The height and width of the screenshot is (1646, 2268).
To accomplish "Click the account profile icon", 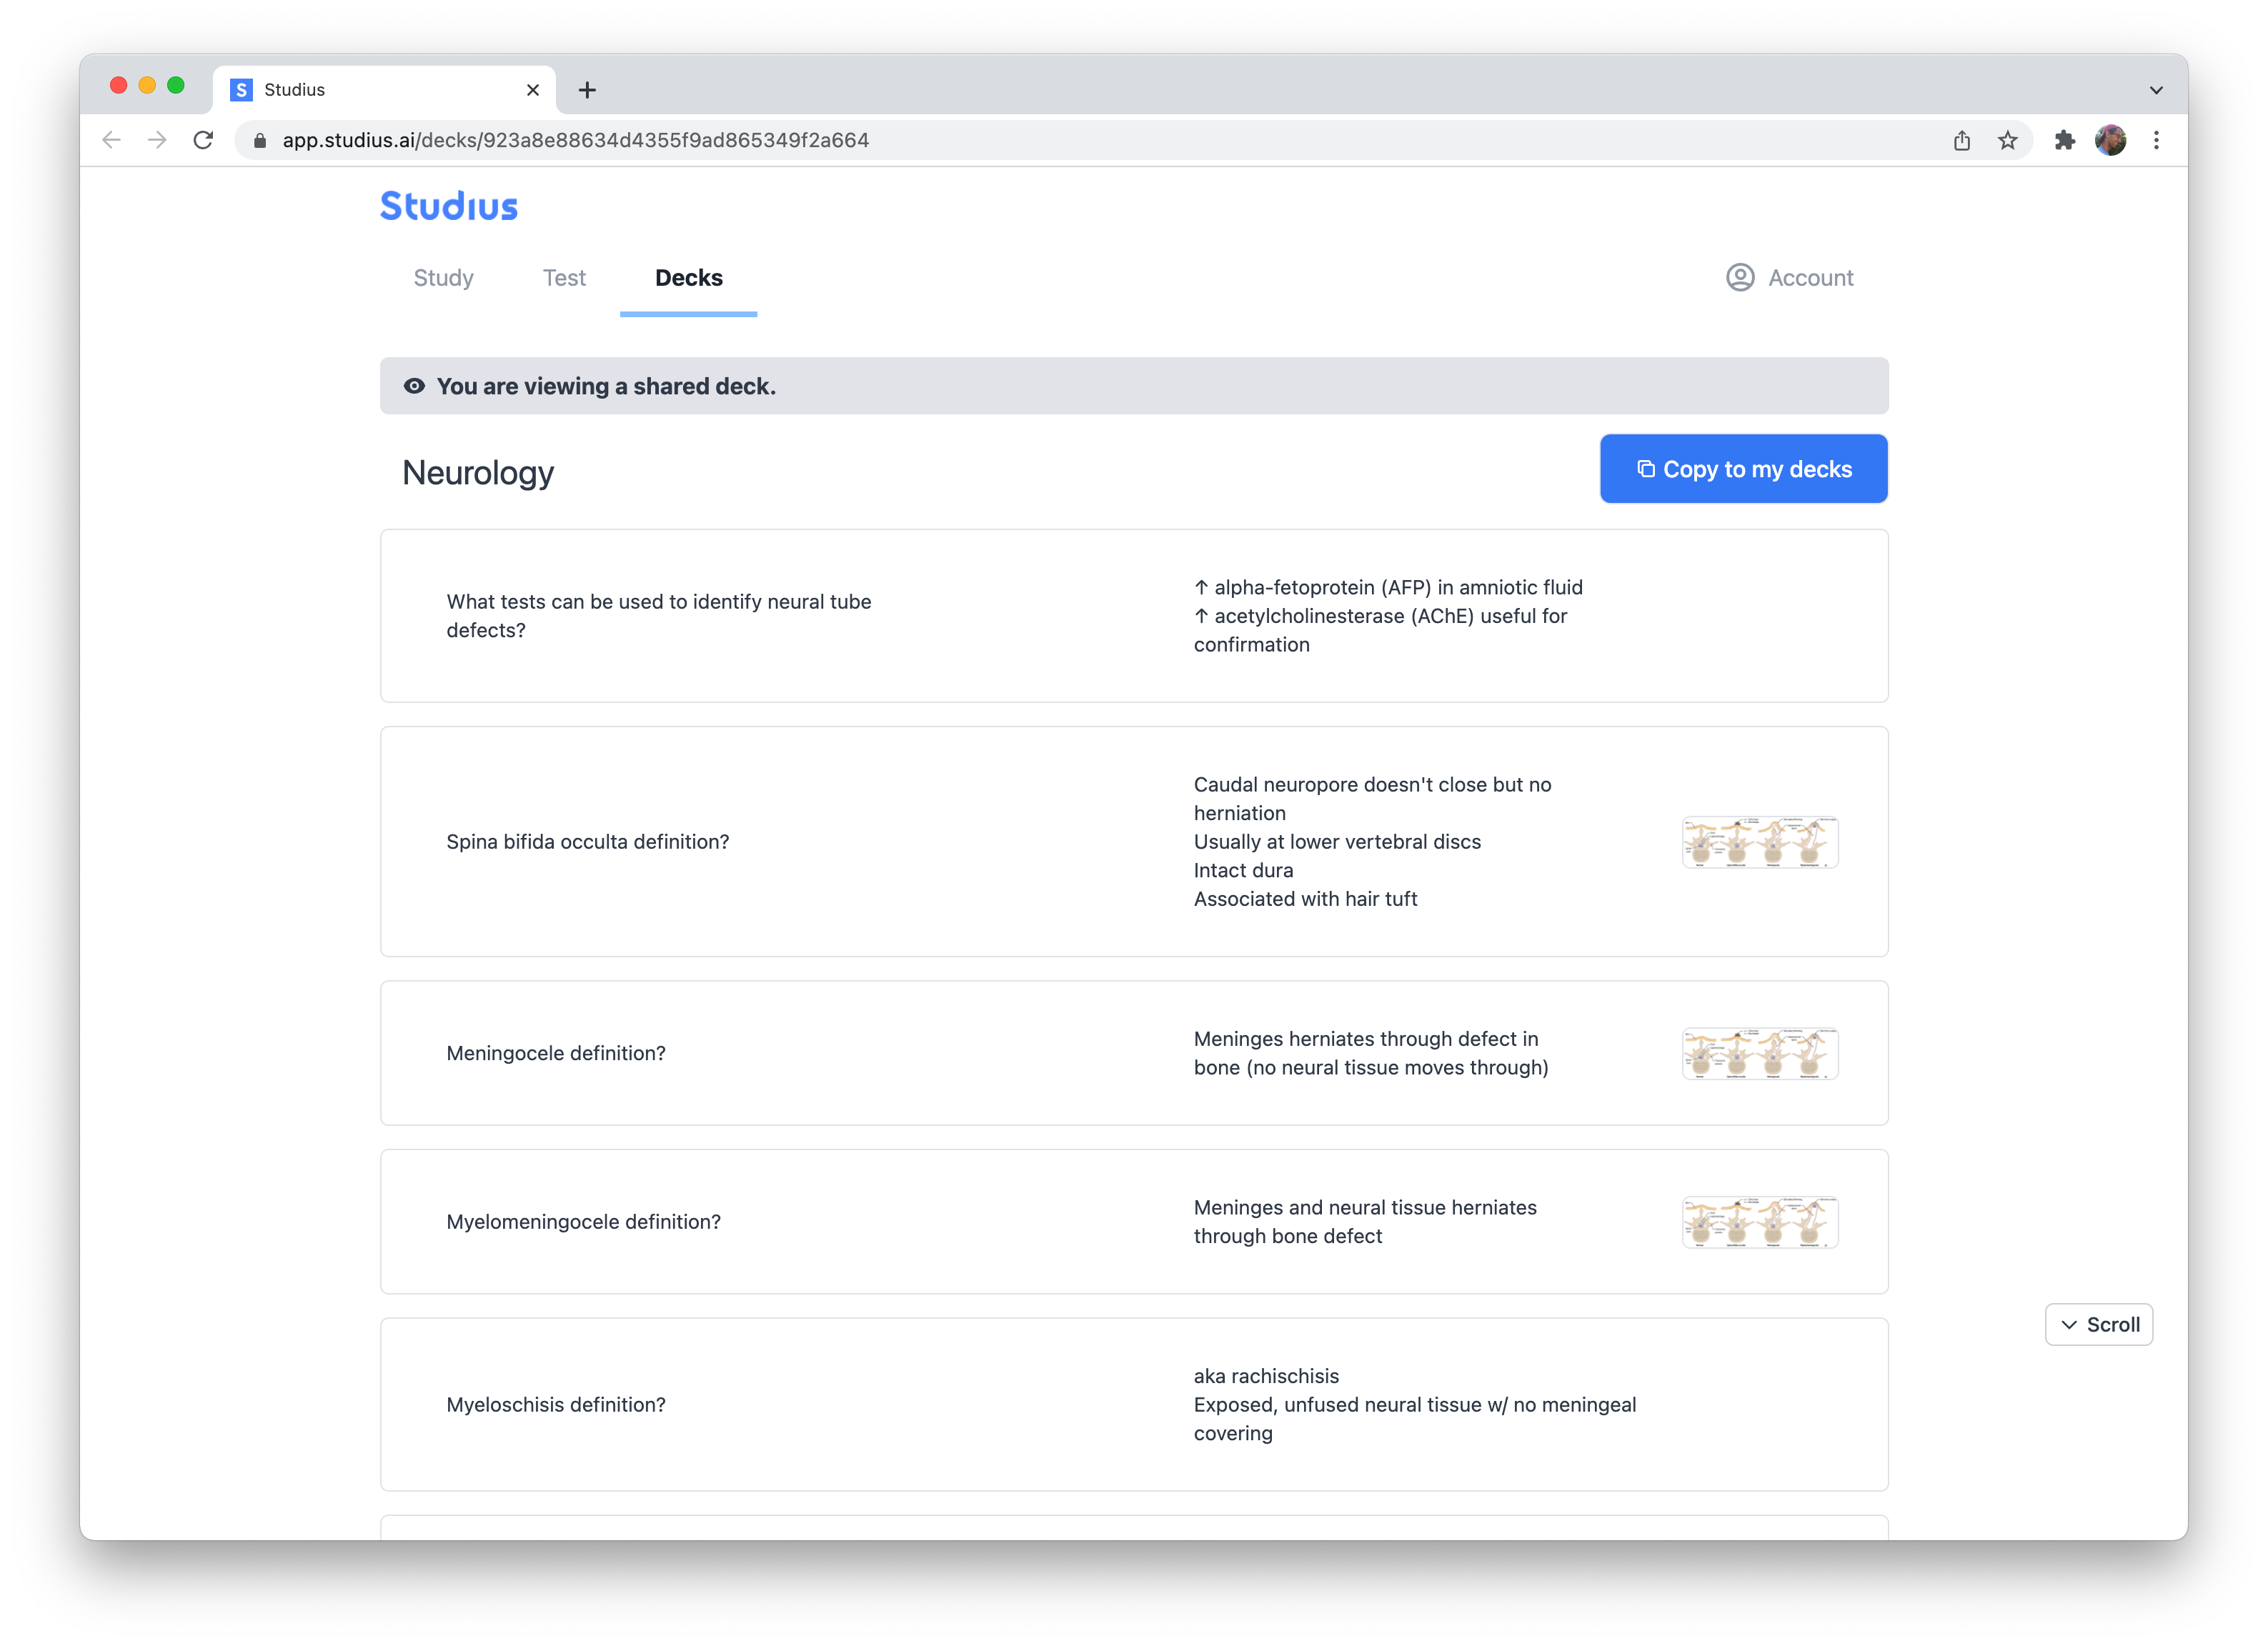I will pyautogui.click(x=1739, y=277).
